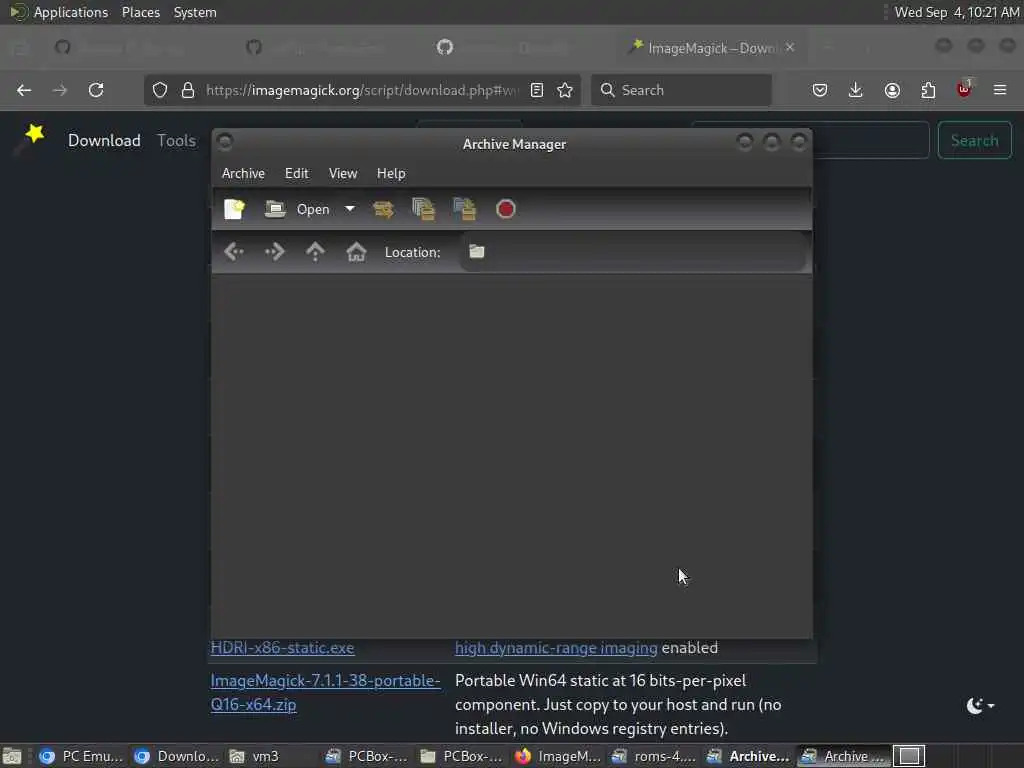
Task: Click the uBlock extension icon
Action: (965, 89)
